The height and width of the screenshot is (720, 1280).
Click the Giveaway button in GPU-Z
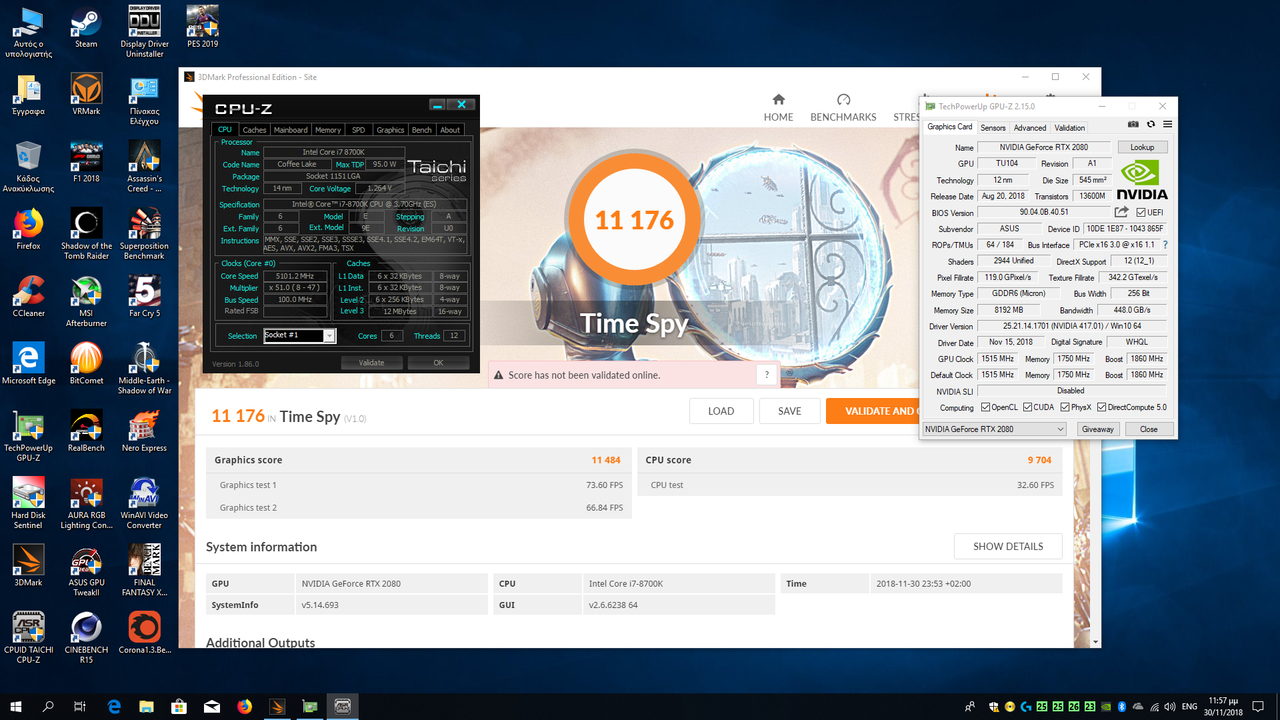click(1097, 429)
